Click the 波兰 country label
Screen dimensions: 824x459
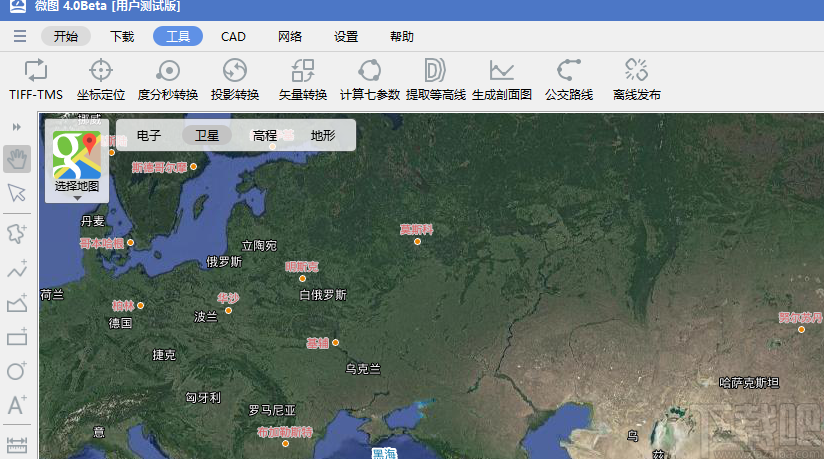(x=205, y=317)
